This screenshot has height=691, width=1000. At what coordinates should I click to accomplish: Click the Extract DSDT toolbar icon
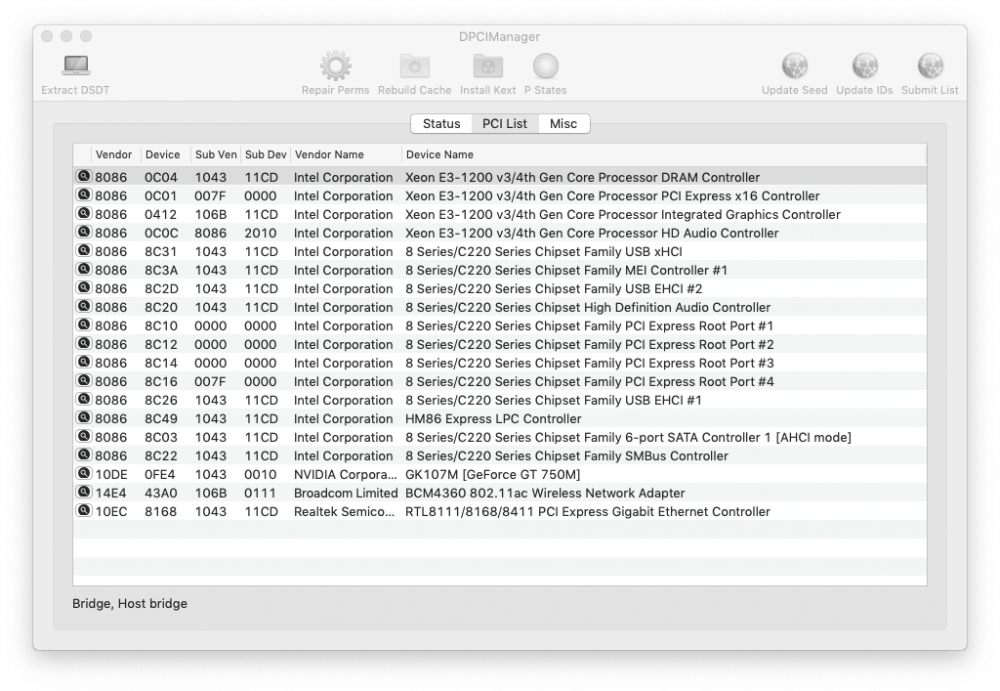(x=76, y=65)
